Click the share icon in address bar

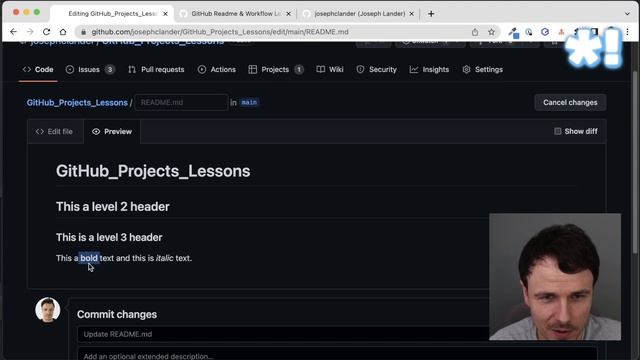[x=475, y=32]
